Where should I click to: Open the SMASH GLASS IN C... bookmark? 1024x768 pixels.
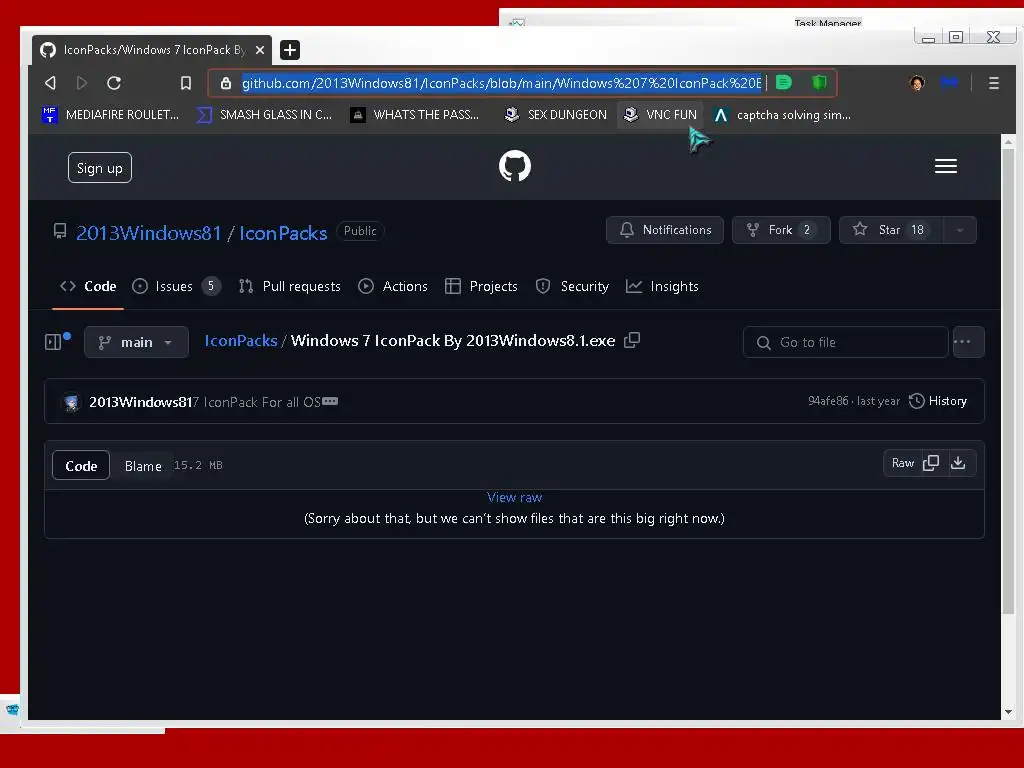pyautogui.click(x=264, y=115)
